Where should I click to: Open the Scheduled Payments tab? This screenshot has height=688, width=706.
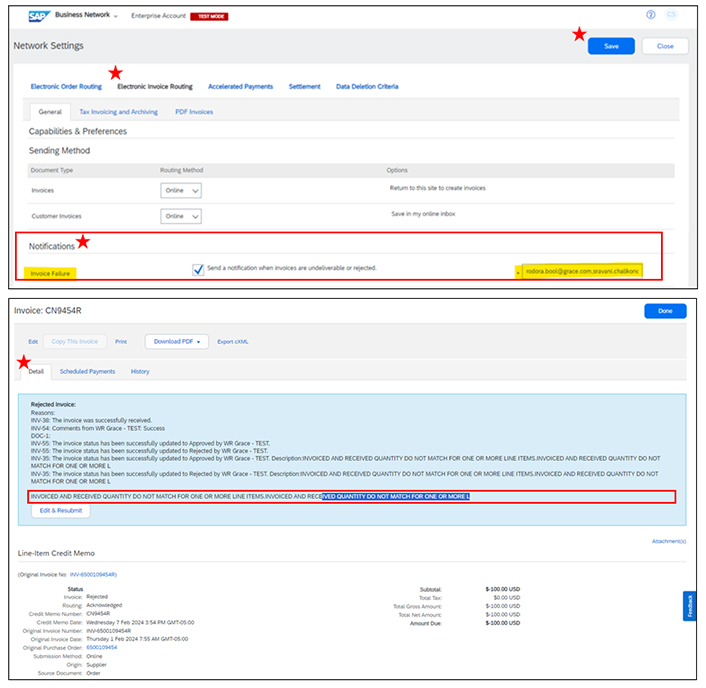tap(87, 371)
